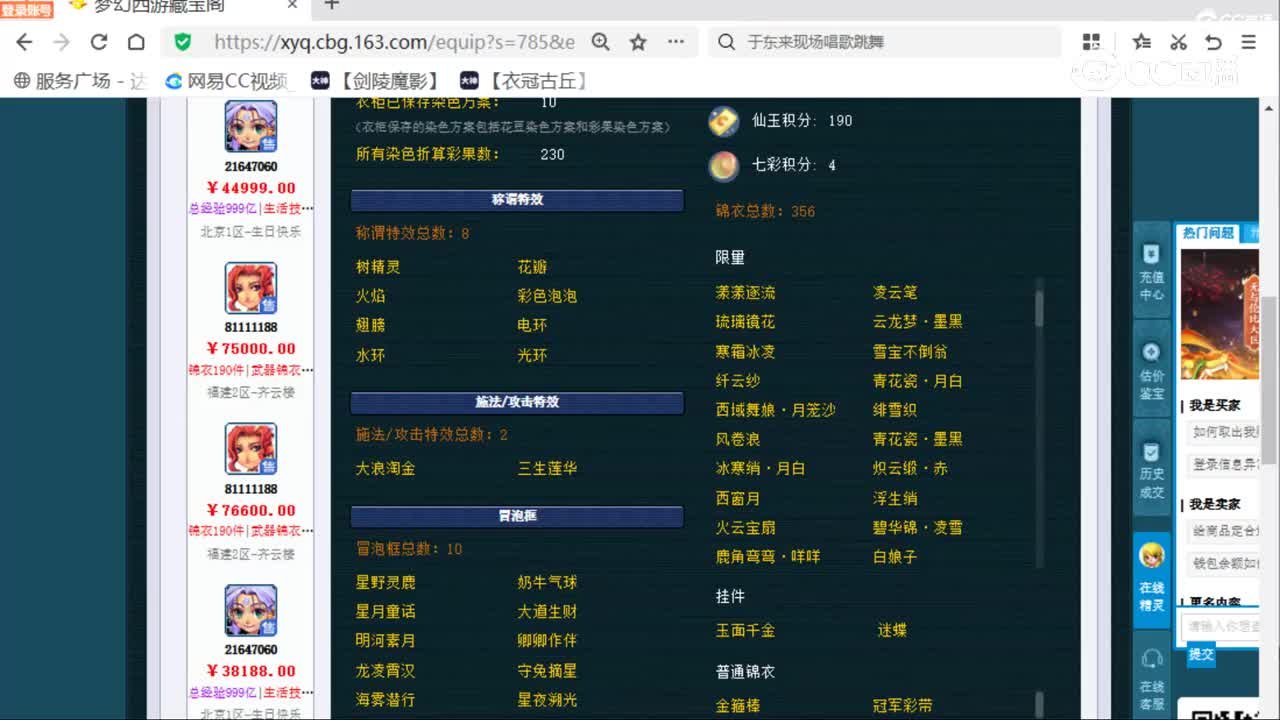Click the 仙玉积分 coin icon
This screenshot has width=1280, height=720.
[x=724, y=121]
